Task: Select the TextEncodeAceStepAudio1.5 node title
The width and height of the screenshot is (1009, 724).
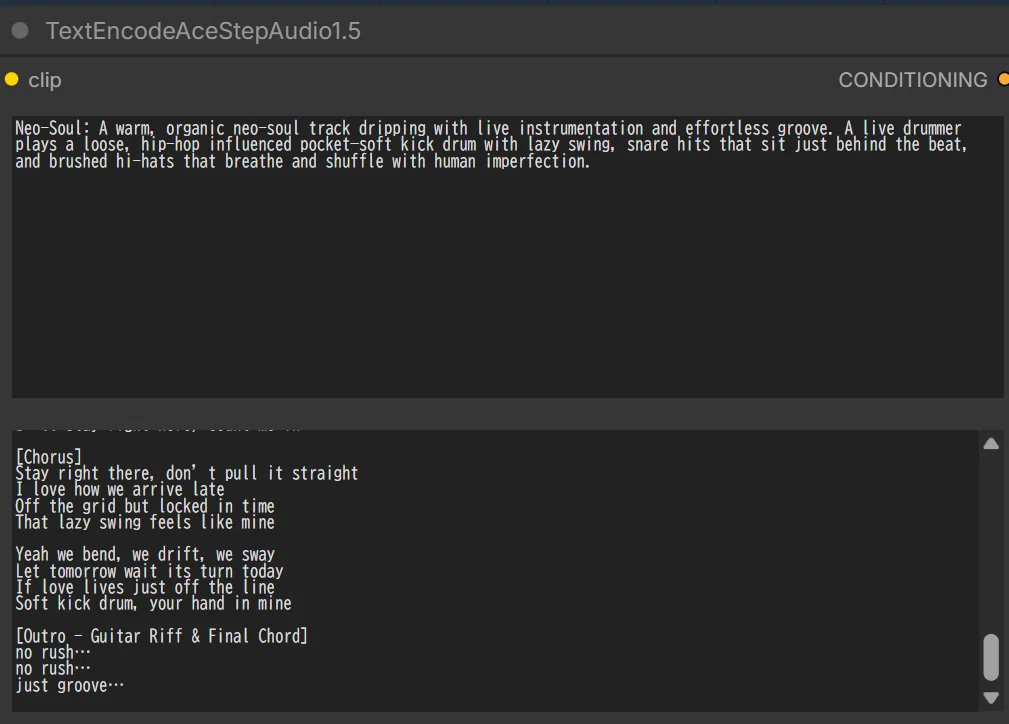Action: (x=203, y=31)
